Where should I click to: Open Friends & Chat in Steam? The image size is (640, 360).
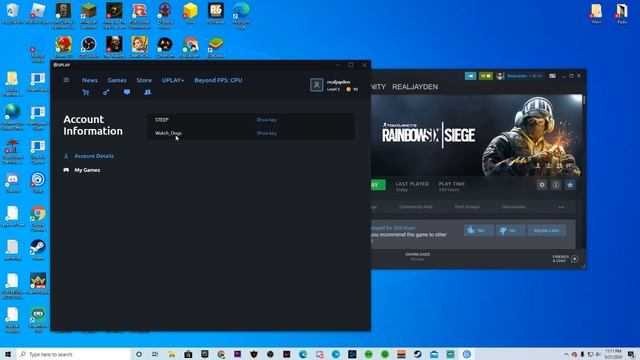(x=565, y=259)
